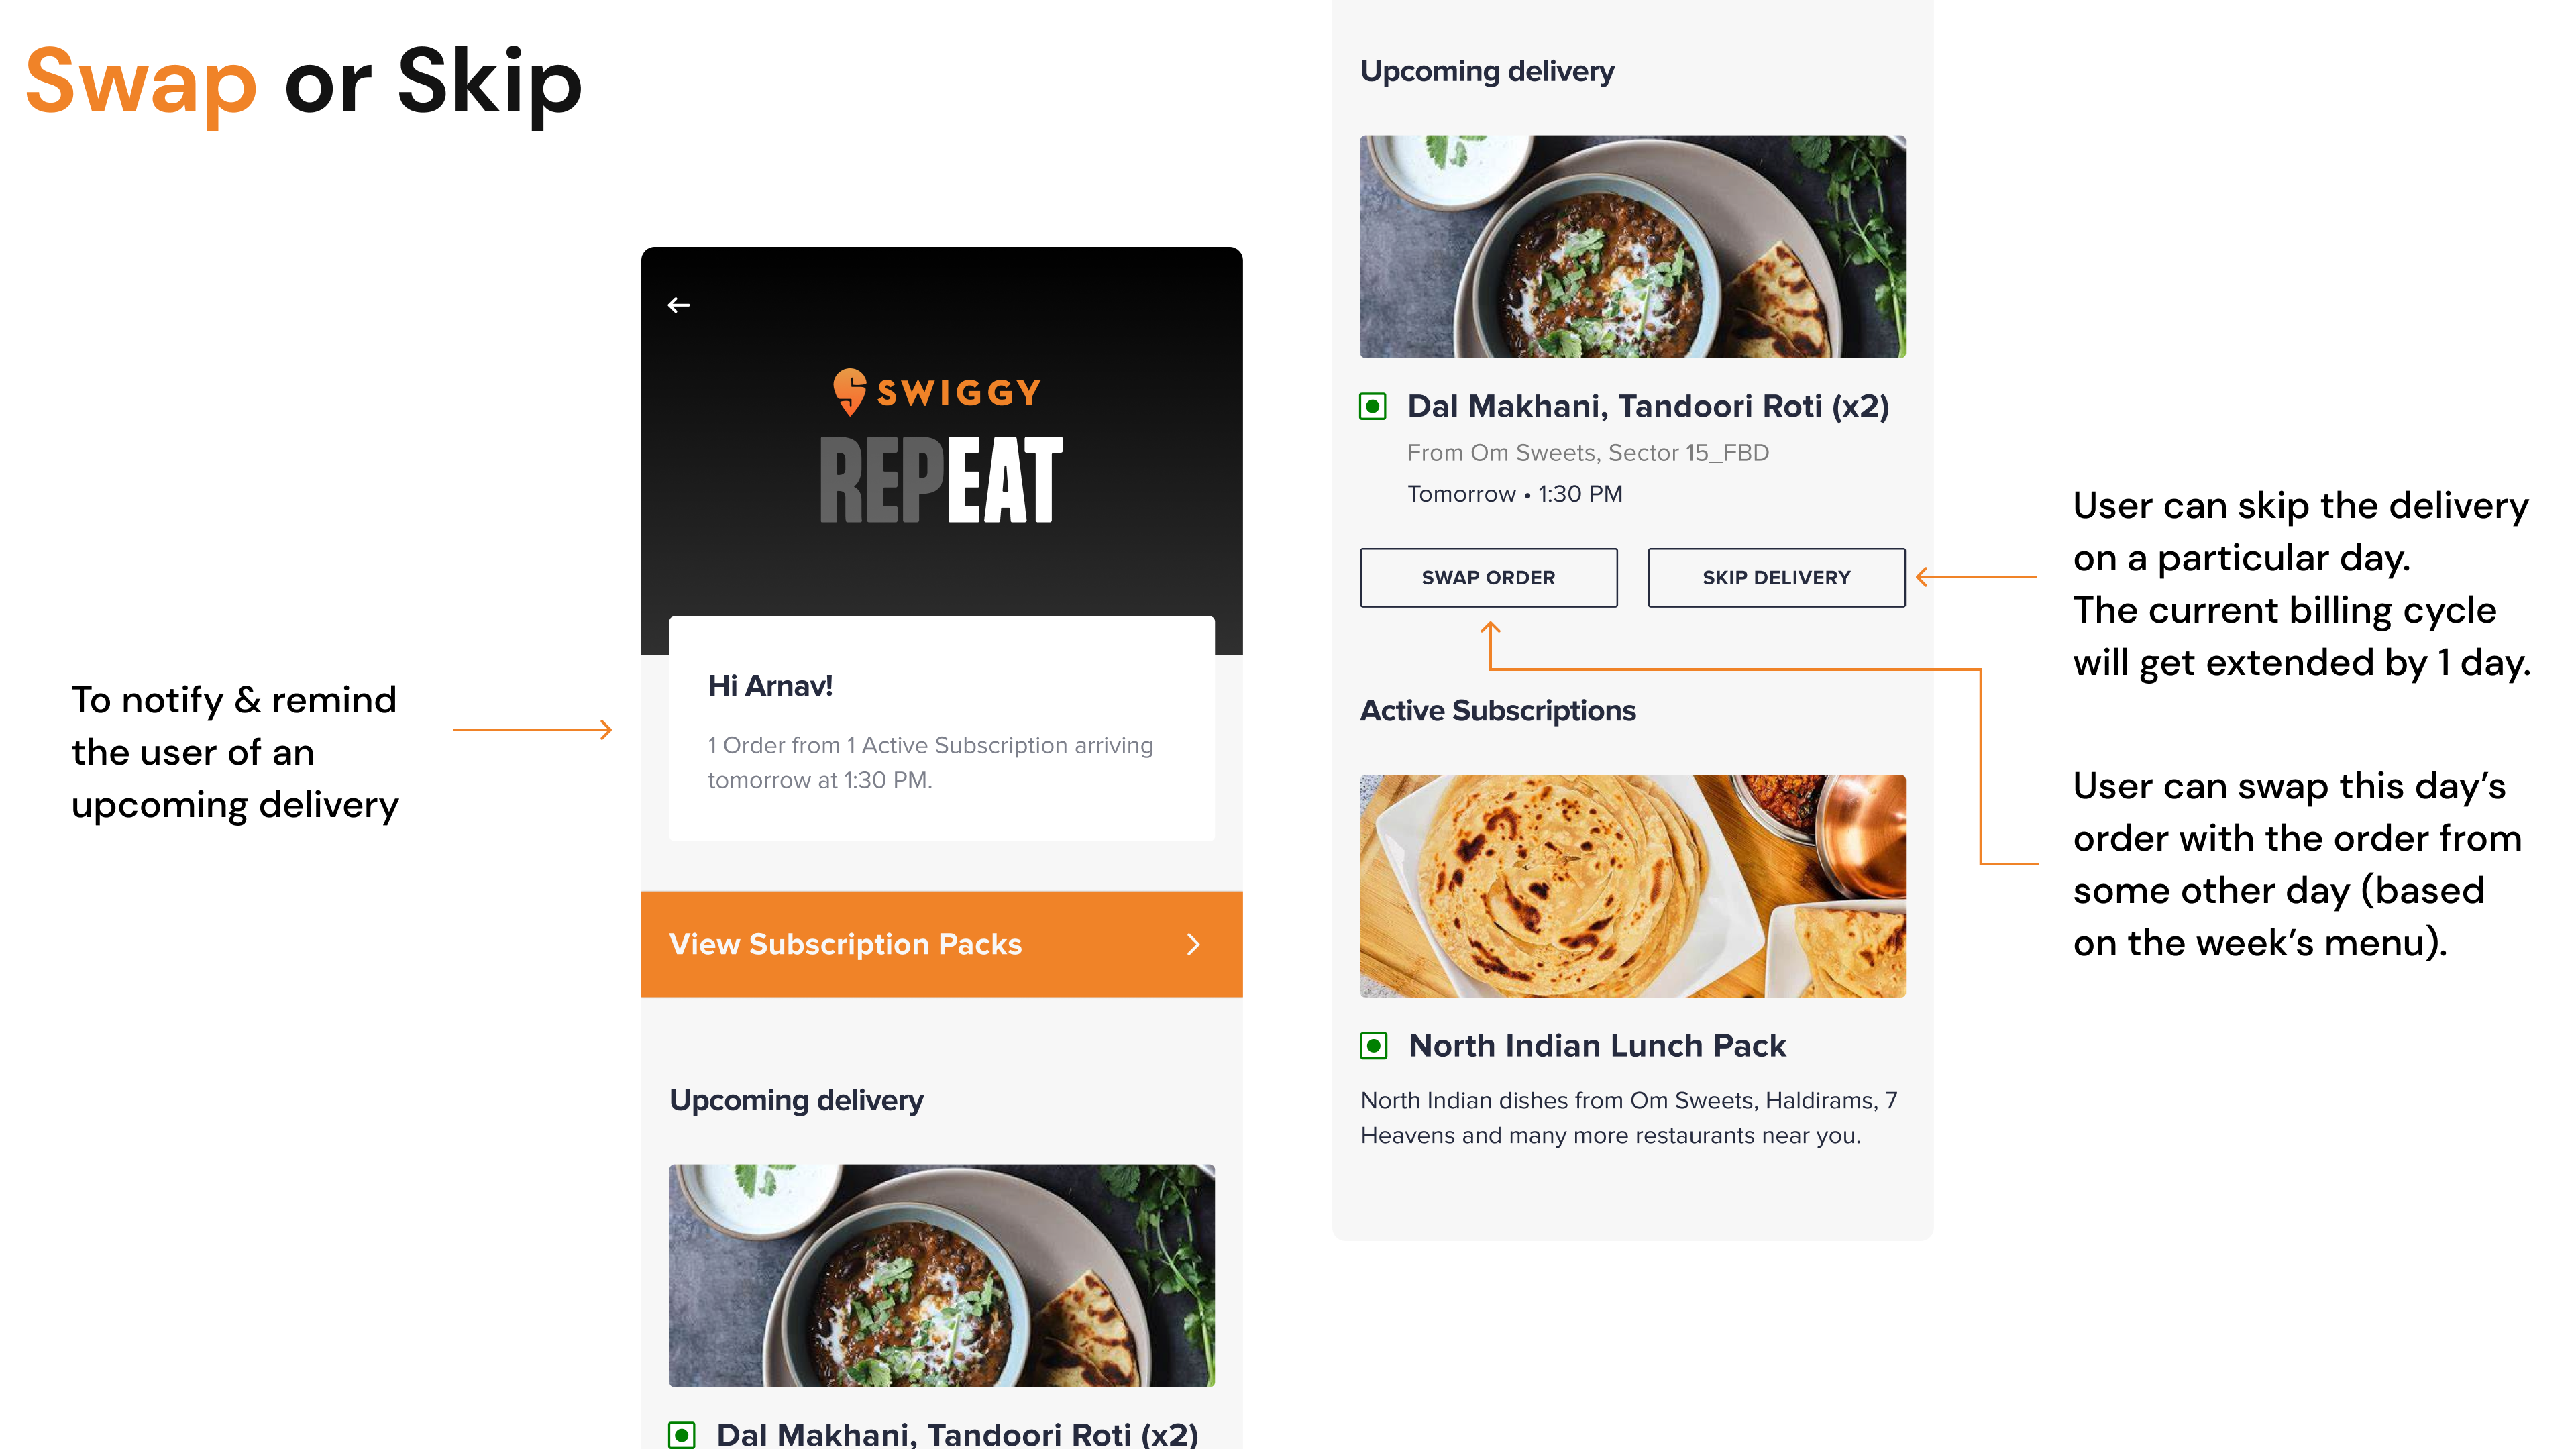Click the SKIP DELIVERY button

click(1776, 577)
